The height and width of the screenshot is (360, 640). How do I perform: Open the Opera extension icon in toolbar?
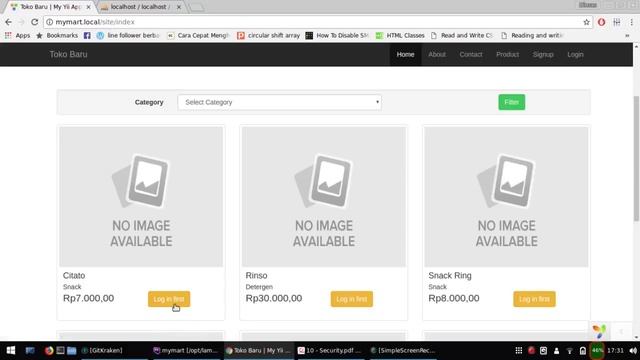tap(601, 22)
